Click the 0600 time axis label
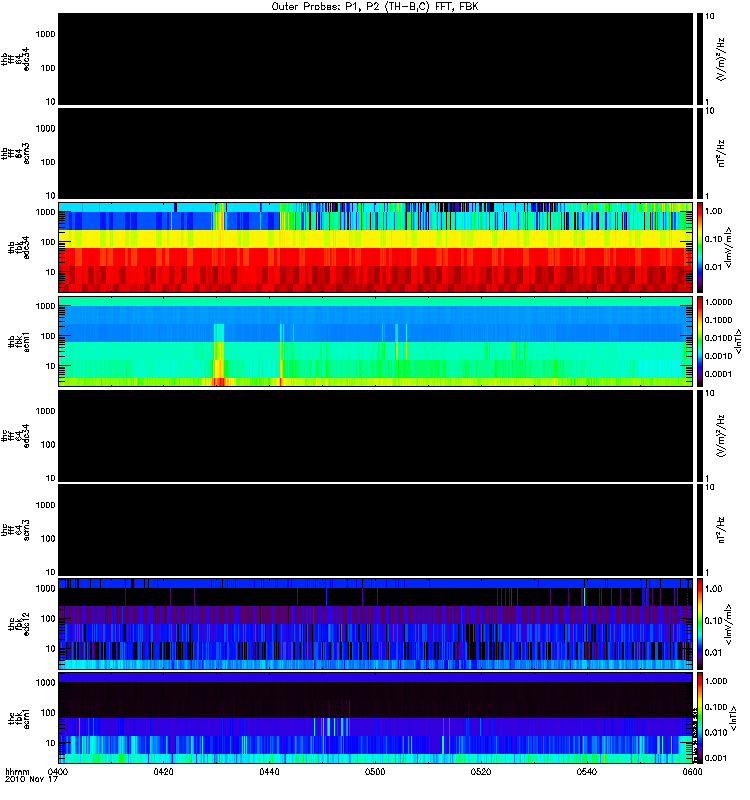Image resolution: width=750 pixels, height=800 pixels. point(692,771)
